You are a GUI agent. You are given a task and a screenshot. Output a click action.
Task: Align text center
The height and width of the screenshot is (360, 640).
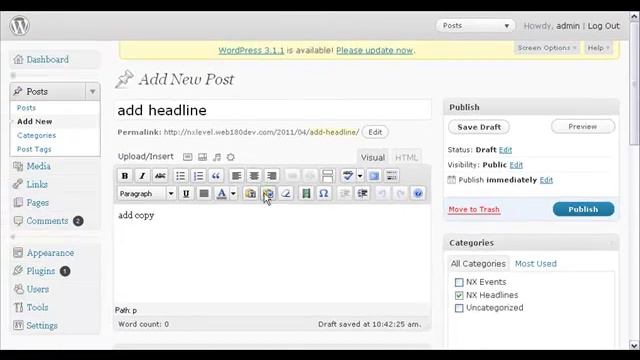point(254,176)
